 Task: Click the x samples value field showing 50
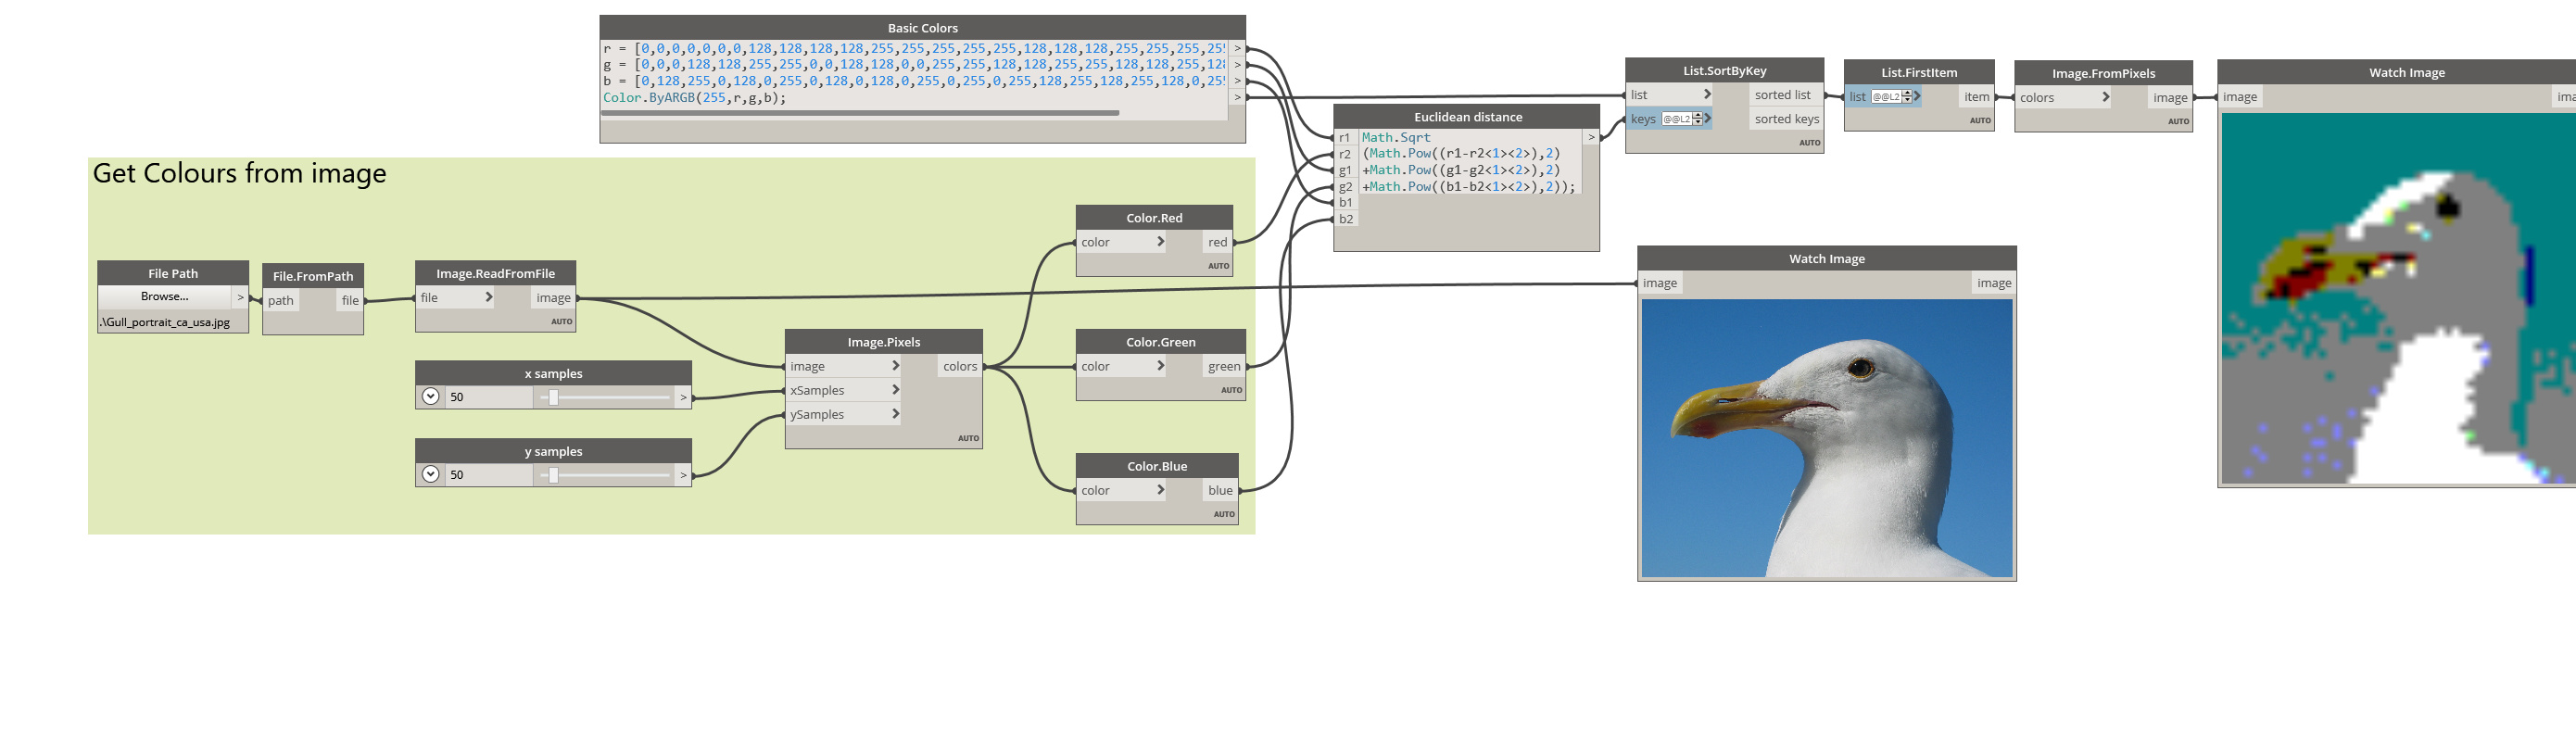(488, 397)
